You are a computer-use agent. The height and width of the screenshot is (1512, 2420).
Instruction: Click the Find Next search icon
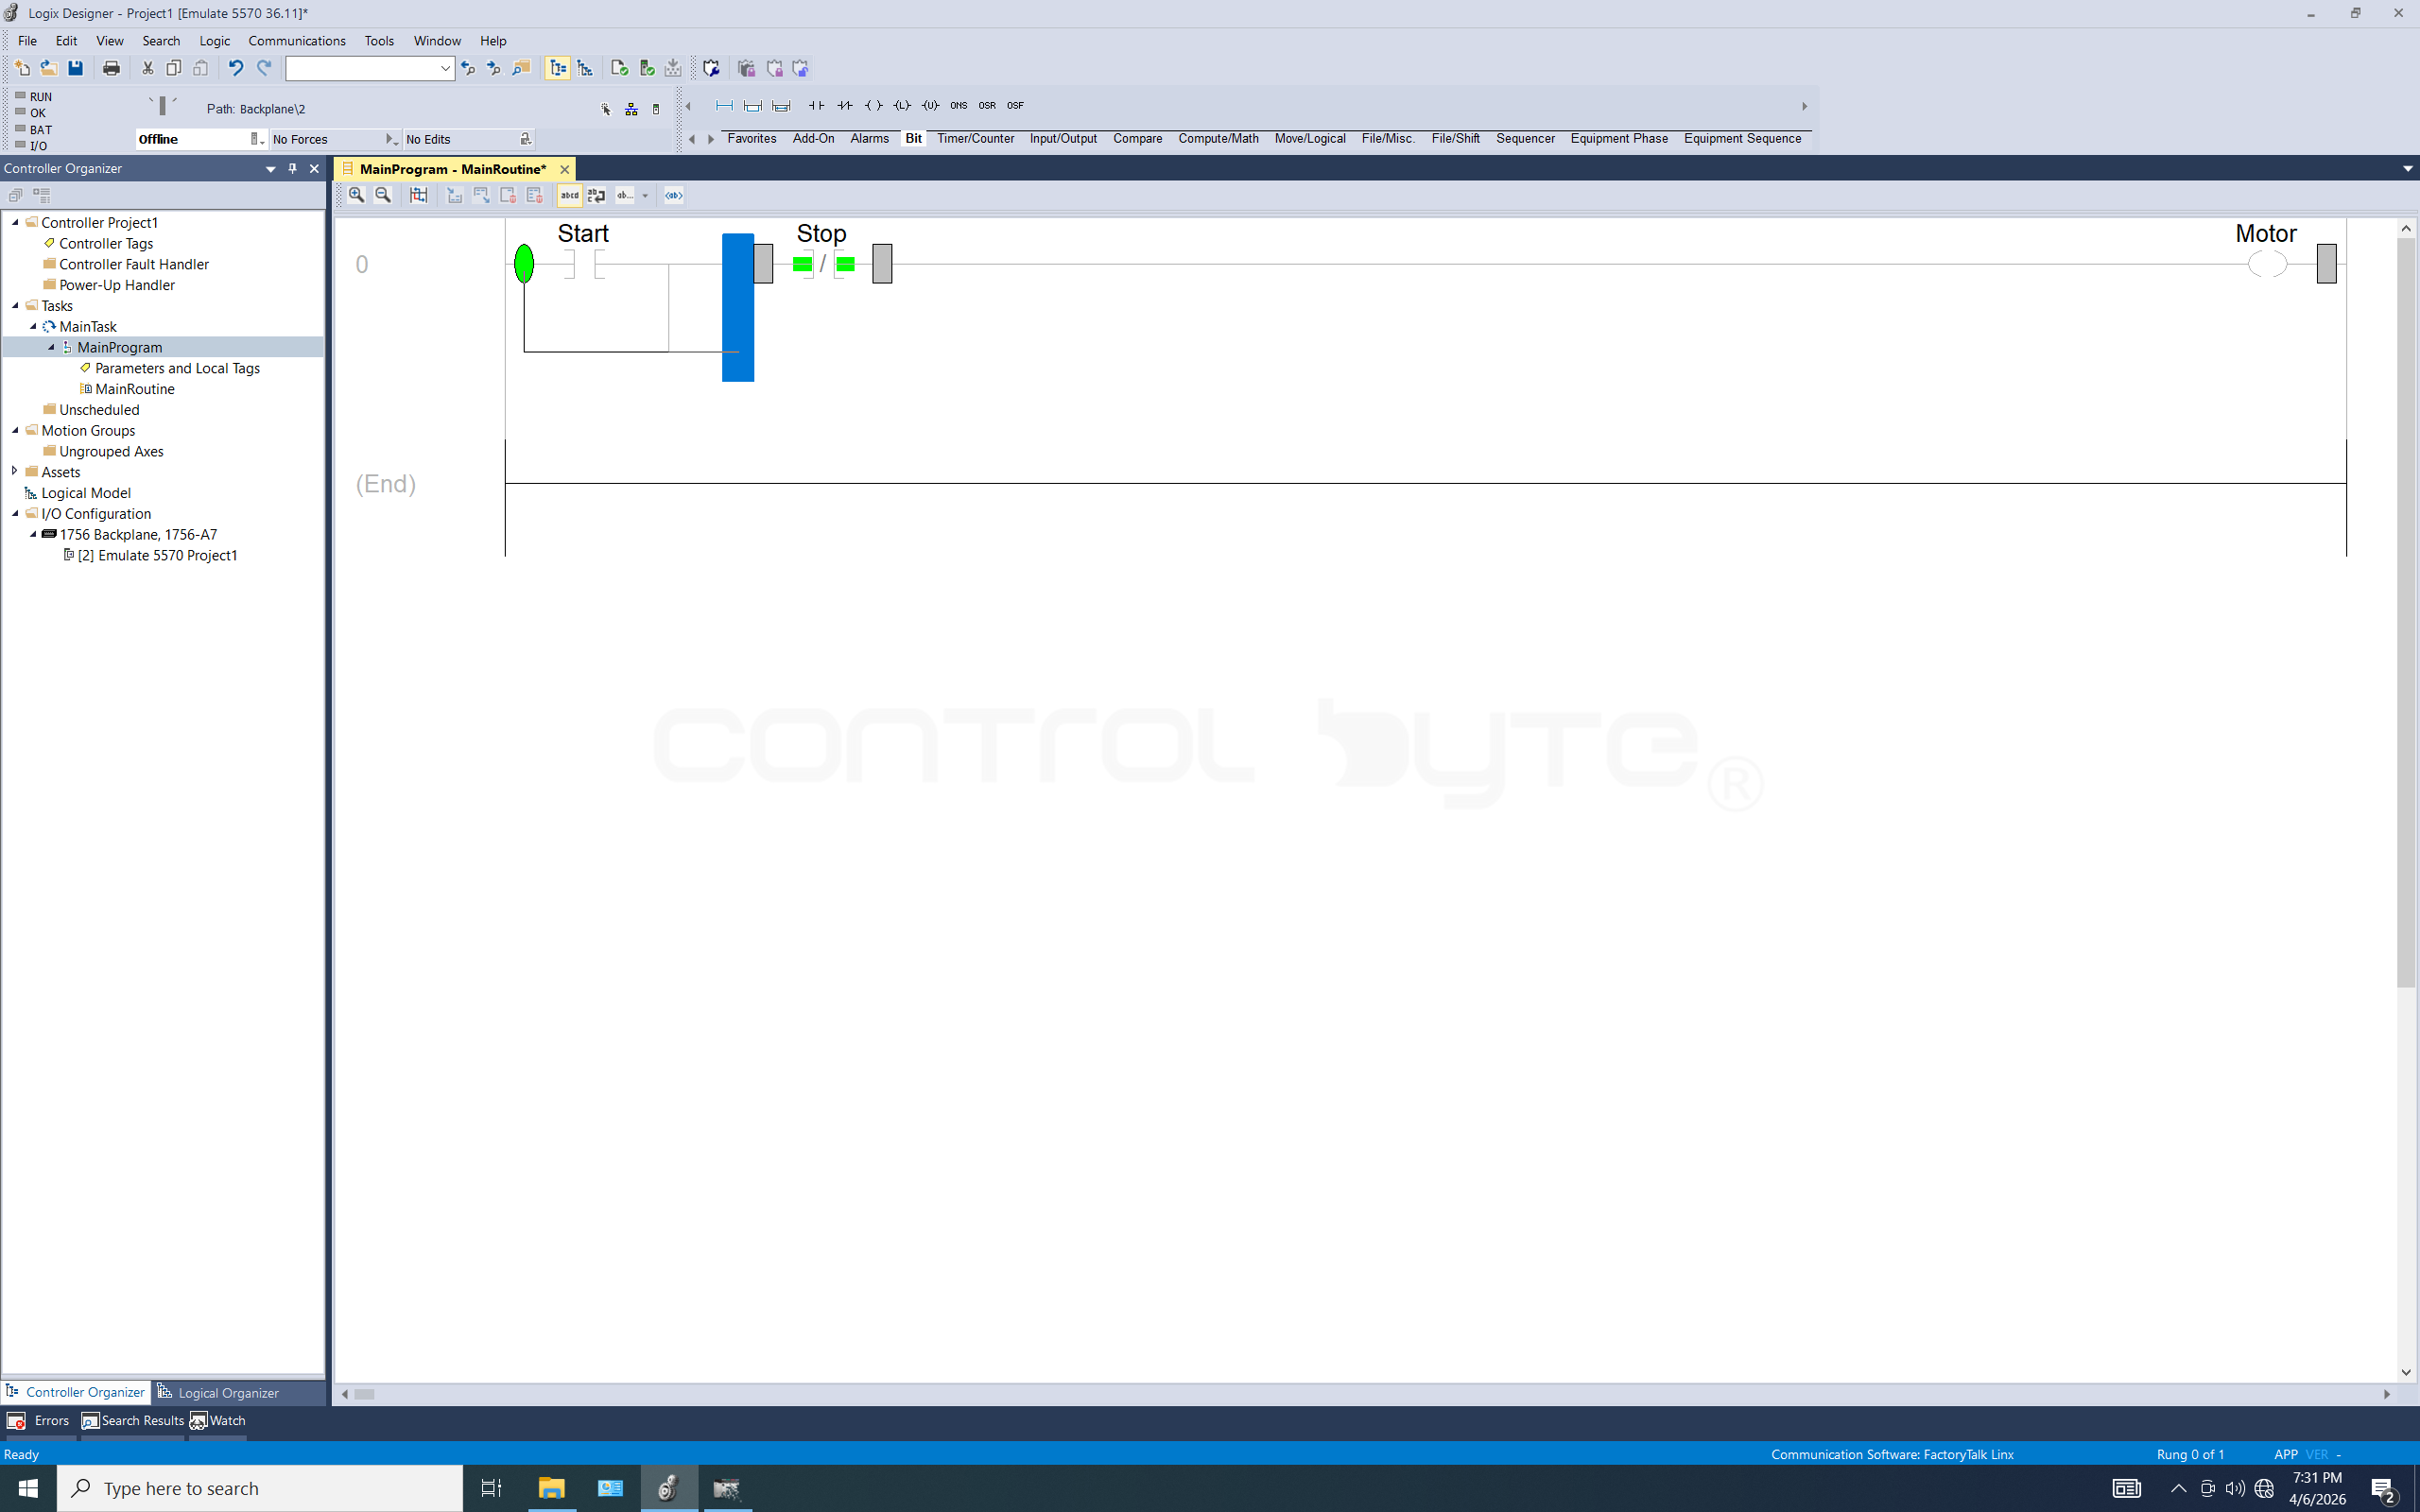[x=494, y=68]
